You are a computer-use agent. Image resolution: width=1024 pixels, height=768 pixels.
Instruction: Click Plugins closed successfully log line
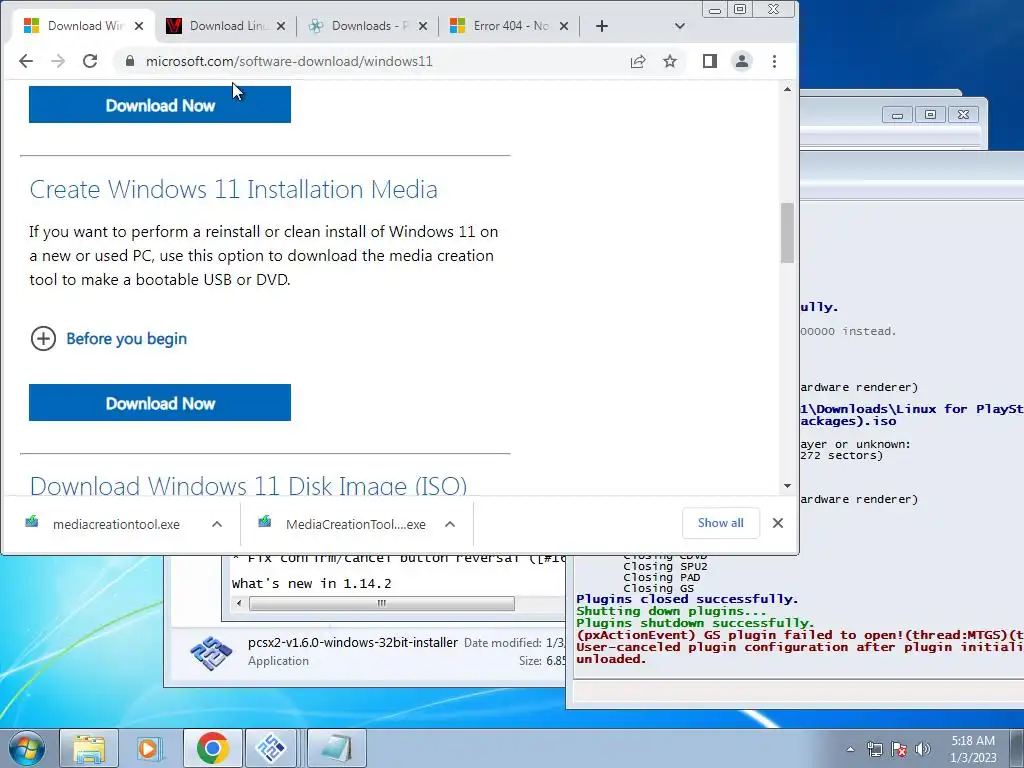687,599
